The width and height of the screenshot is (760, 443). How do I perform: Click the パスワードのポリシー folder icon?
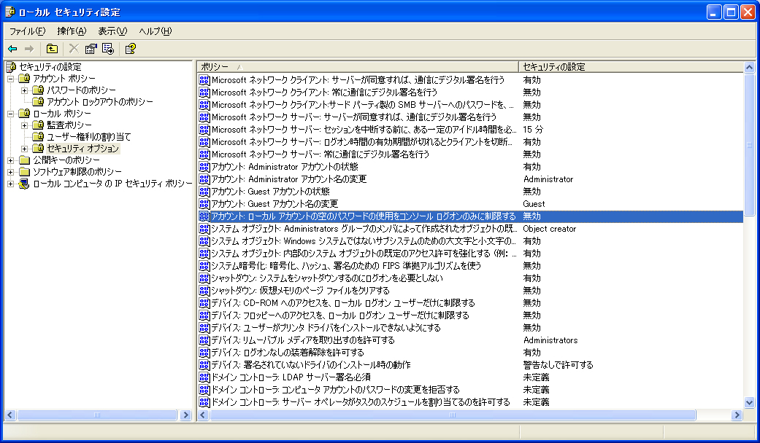click(x=38, y=90)
